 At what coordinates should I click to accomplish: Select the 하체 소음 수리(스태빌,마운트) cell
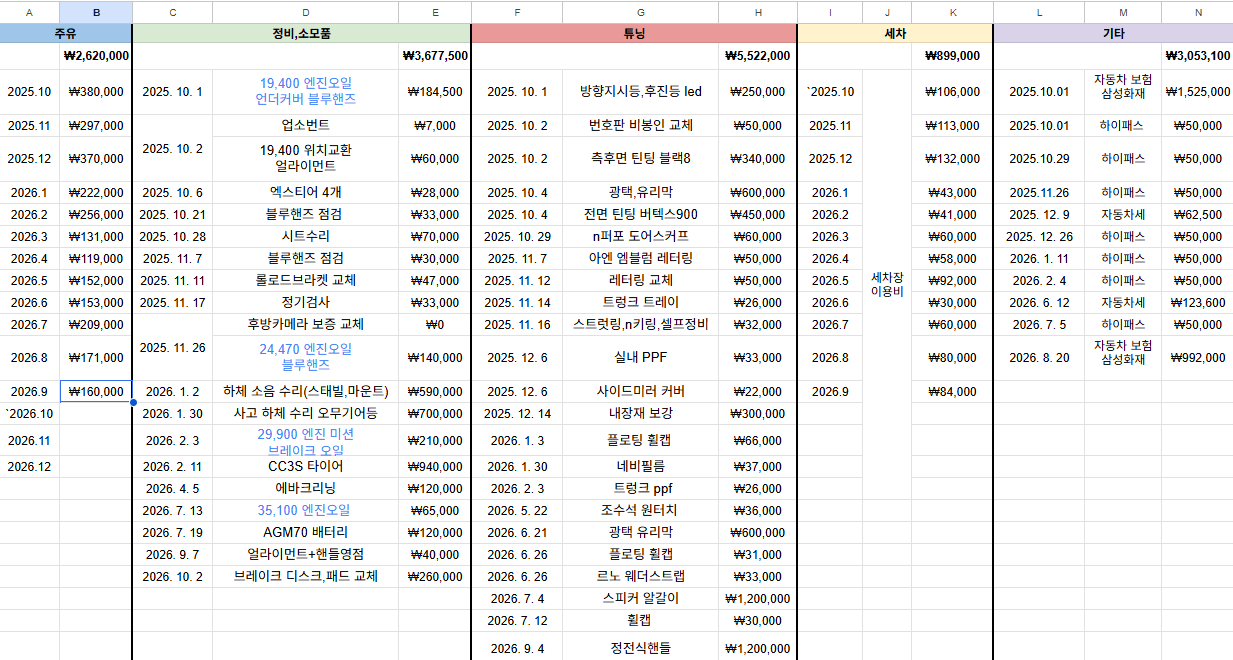click(x=305, y=392)
